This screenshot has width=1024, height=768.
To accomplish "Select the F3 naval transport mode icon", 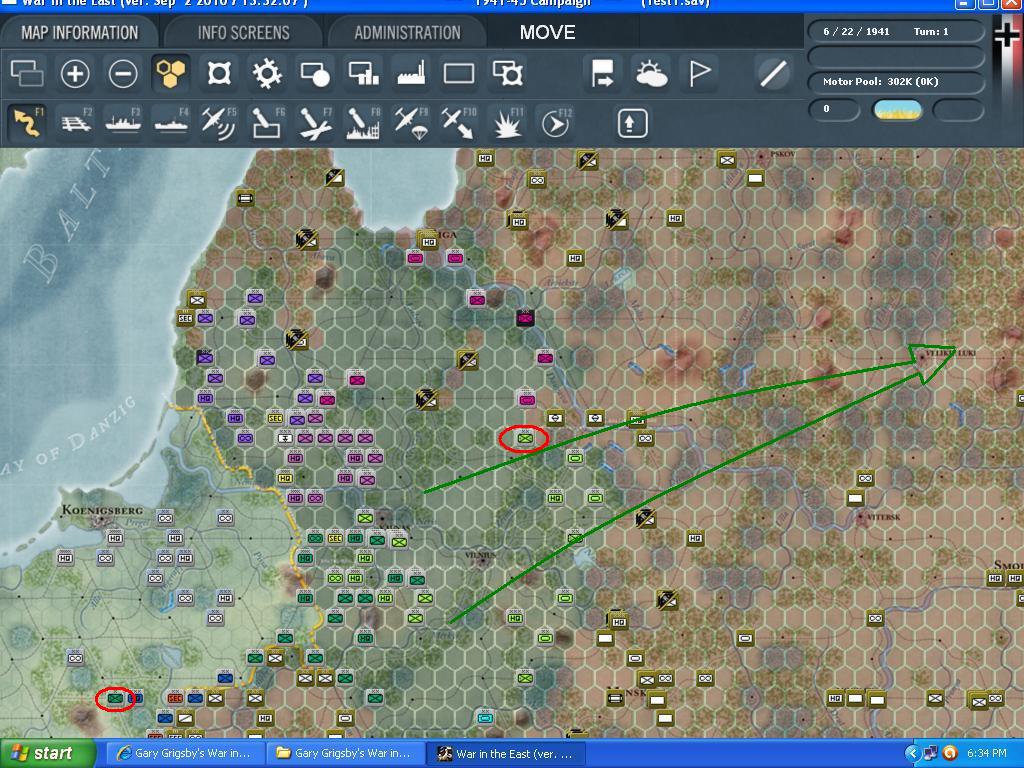I will tap(123, 123).
